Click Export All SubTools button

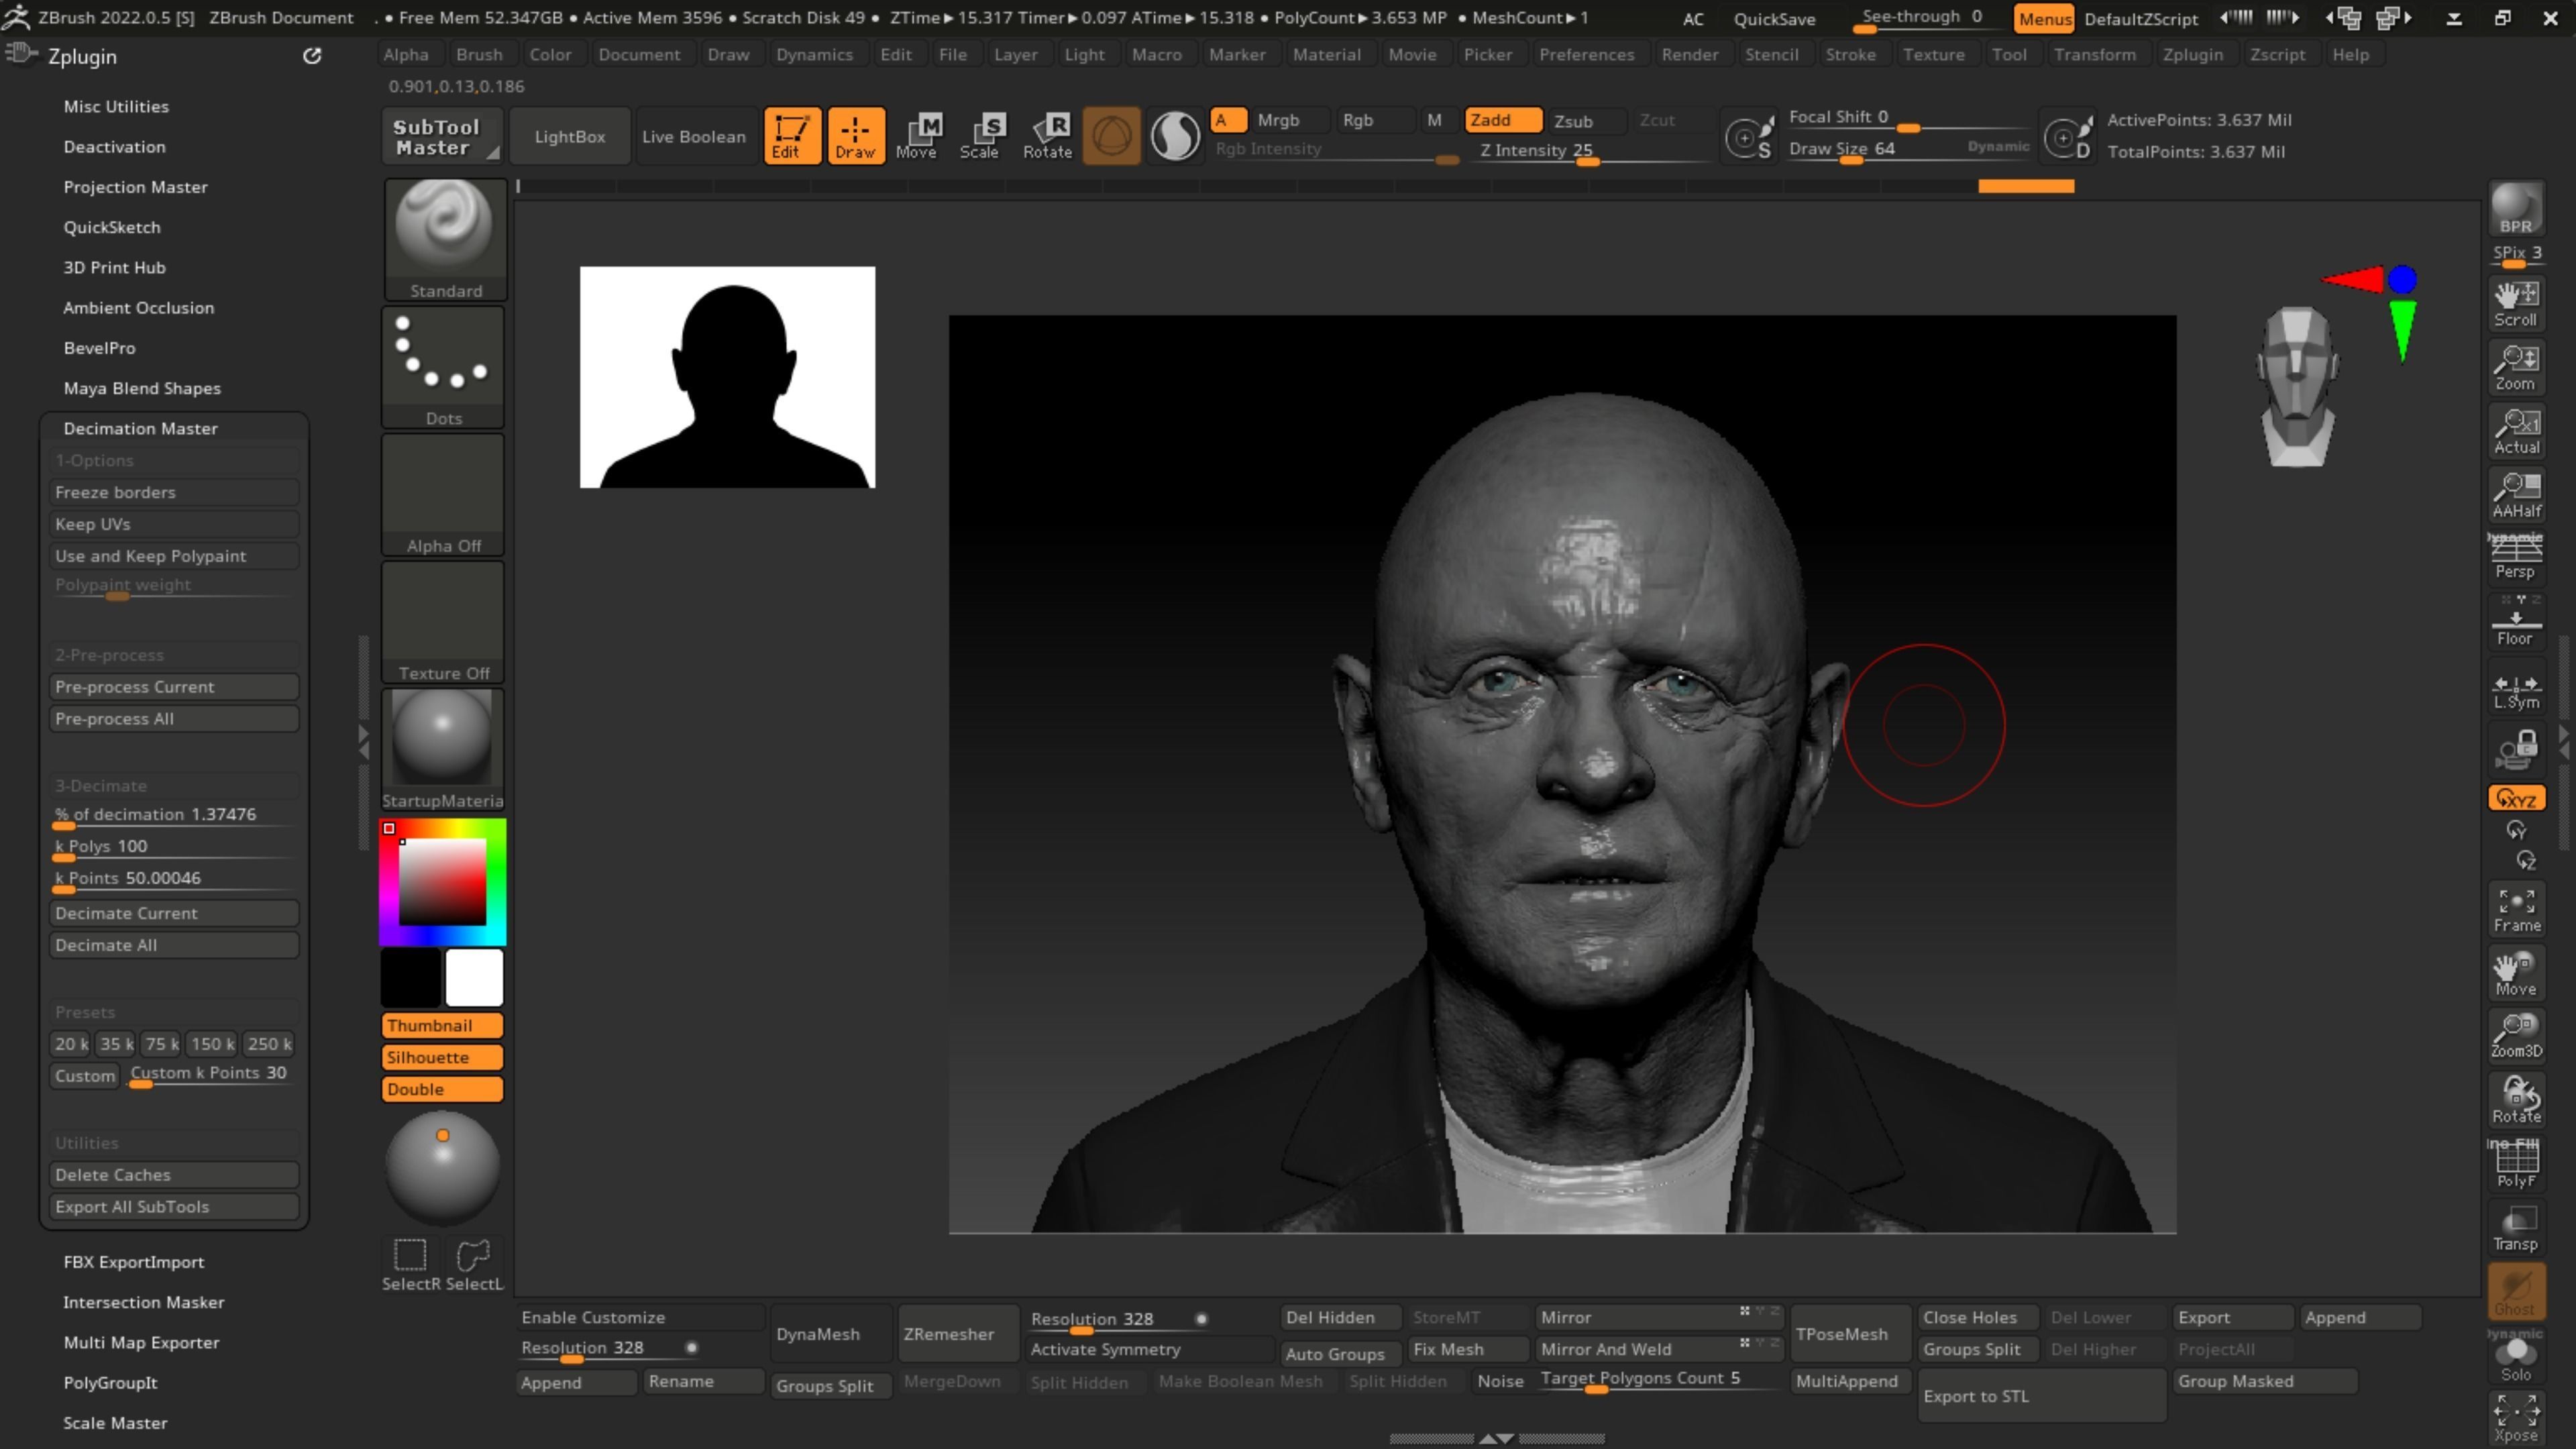[174, 1207]
